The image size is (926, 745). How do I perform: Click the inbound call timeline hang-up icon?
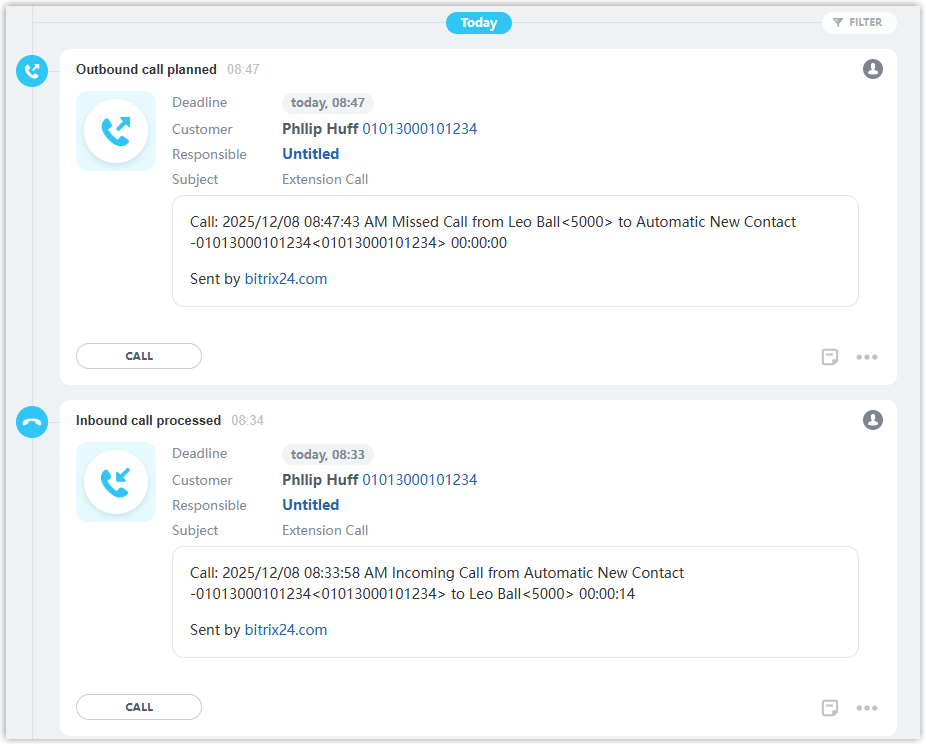(x=32, y=422)
